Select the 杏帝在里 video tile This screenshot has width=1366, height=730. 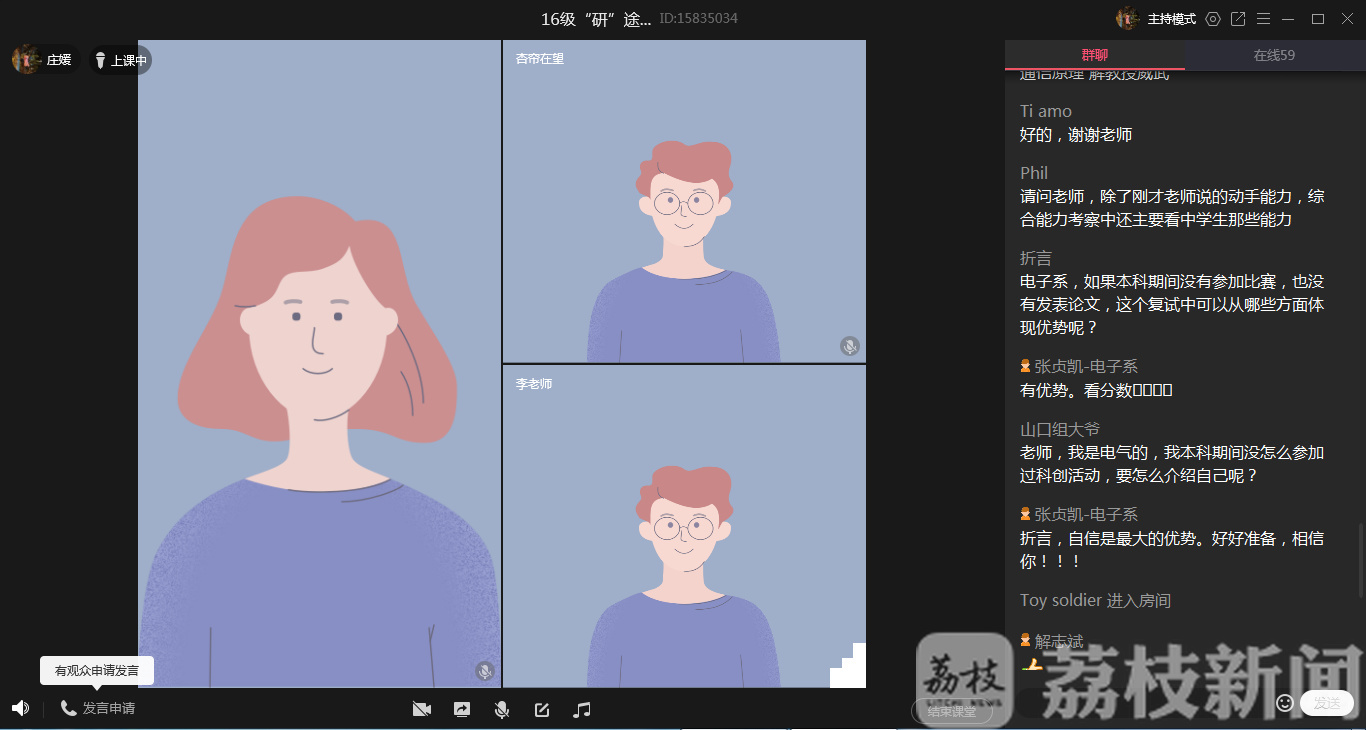click(684, 201)
